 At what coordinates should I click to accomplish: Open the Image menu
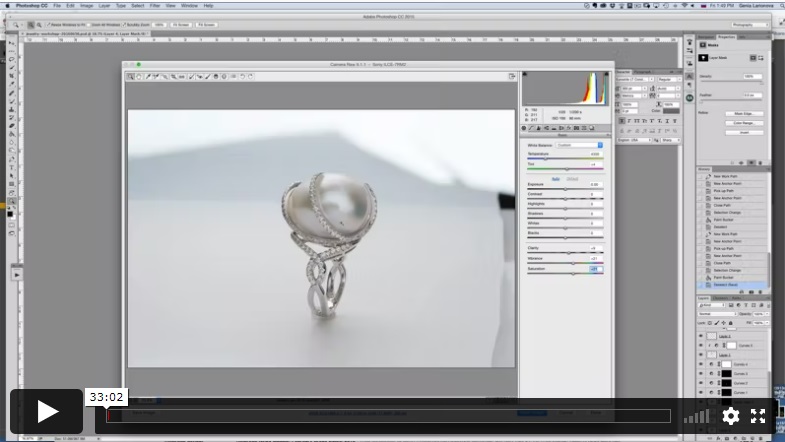pyautogui.click(x=87, y=6)
